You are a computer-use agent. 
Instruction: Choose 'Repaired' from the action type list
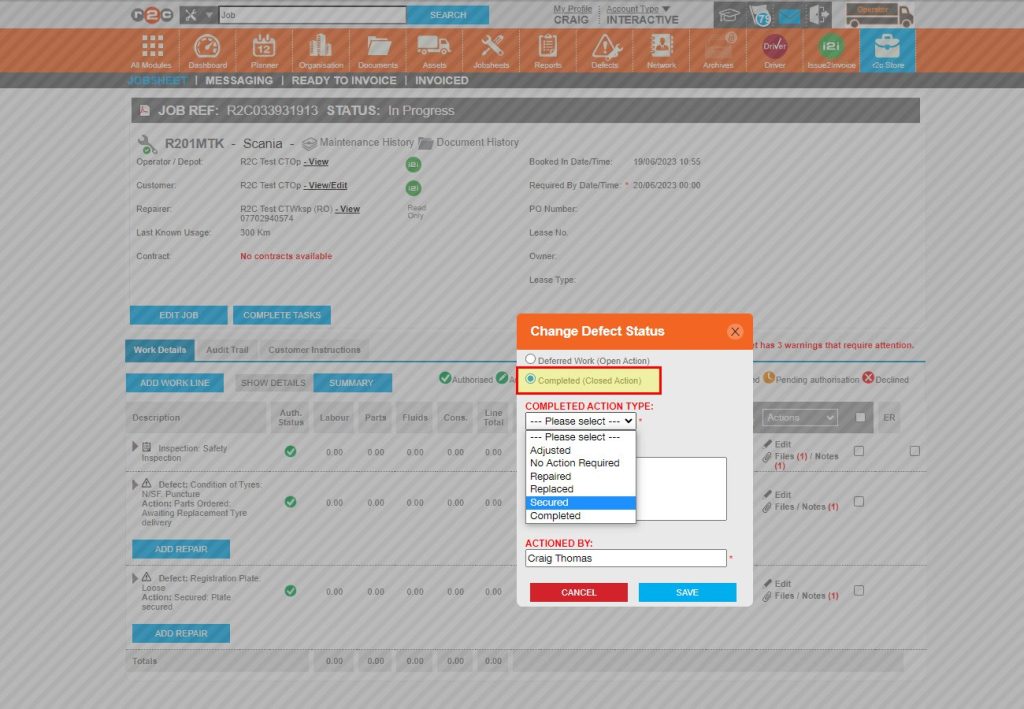pyautogui.click(x=550, y=477)
